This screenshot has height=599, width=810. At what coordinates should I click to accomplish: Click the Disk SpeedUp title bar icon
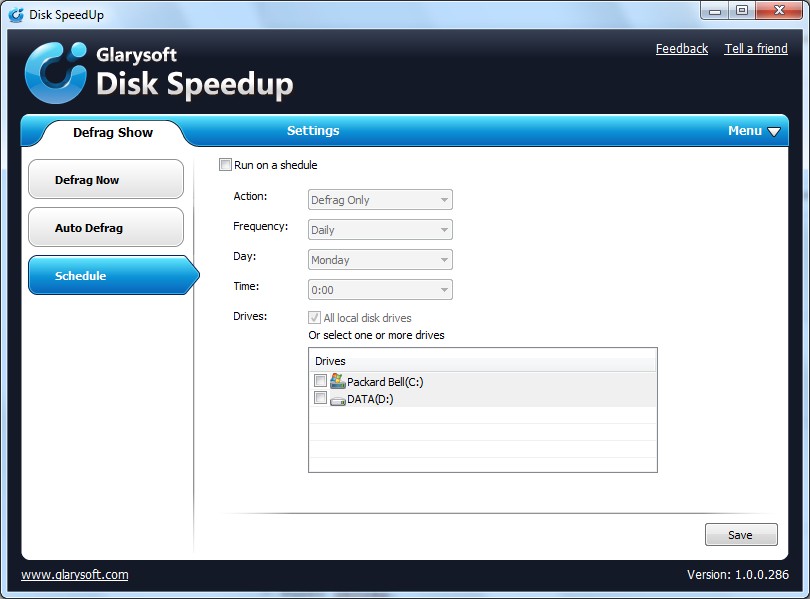point(16,14)
